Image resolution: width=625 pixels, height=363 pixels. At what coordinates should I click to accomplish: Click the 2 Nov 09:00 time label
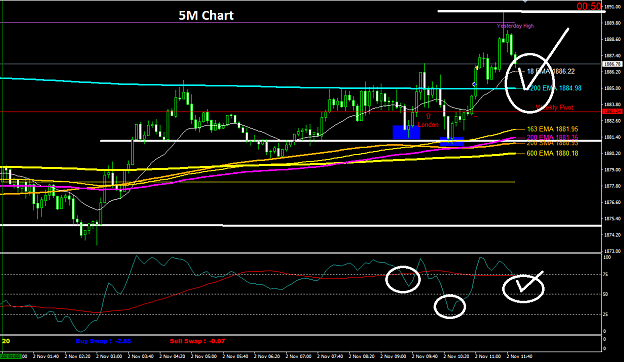(x=393, y=356)
